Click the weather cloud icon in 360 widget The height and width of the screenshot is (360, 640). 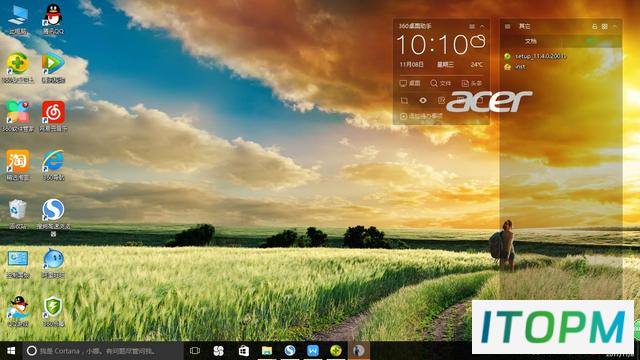click(x=478, y=41)
